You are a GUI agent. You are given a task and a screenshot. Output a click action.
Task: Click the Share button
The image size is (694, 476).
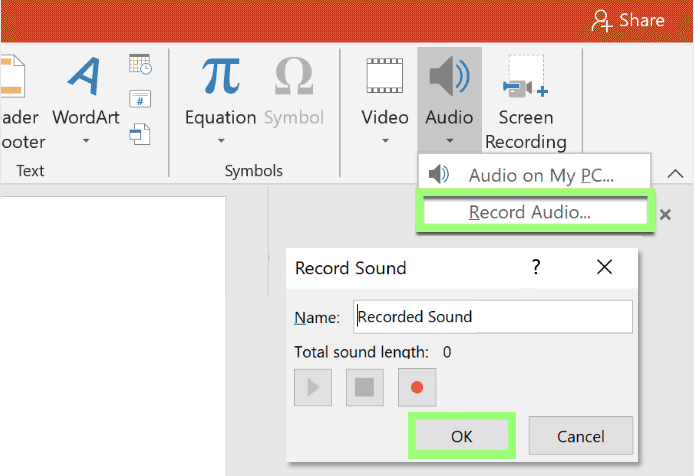coord(628,20)
